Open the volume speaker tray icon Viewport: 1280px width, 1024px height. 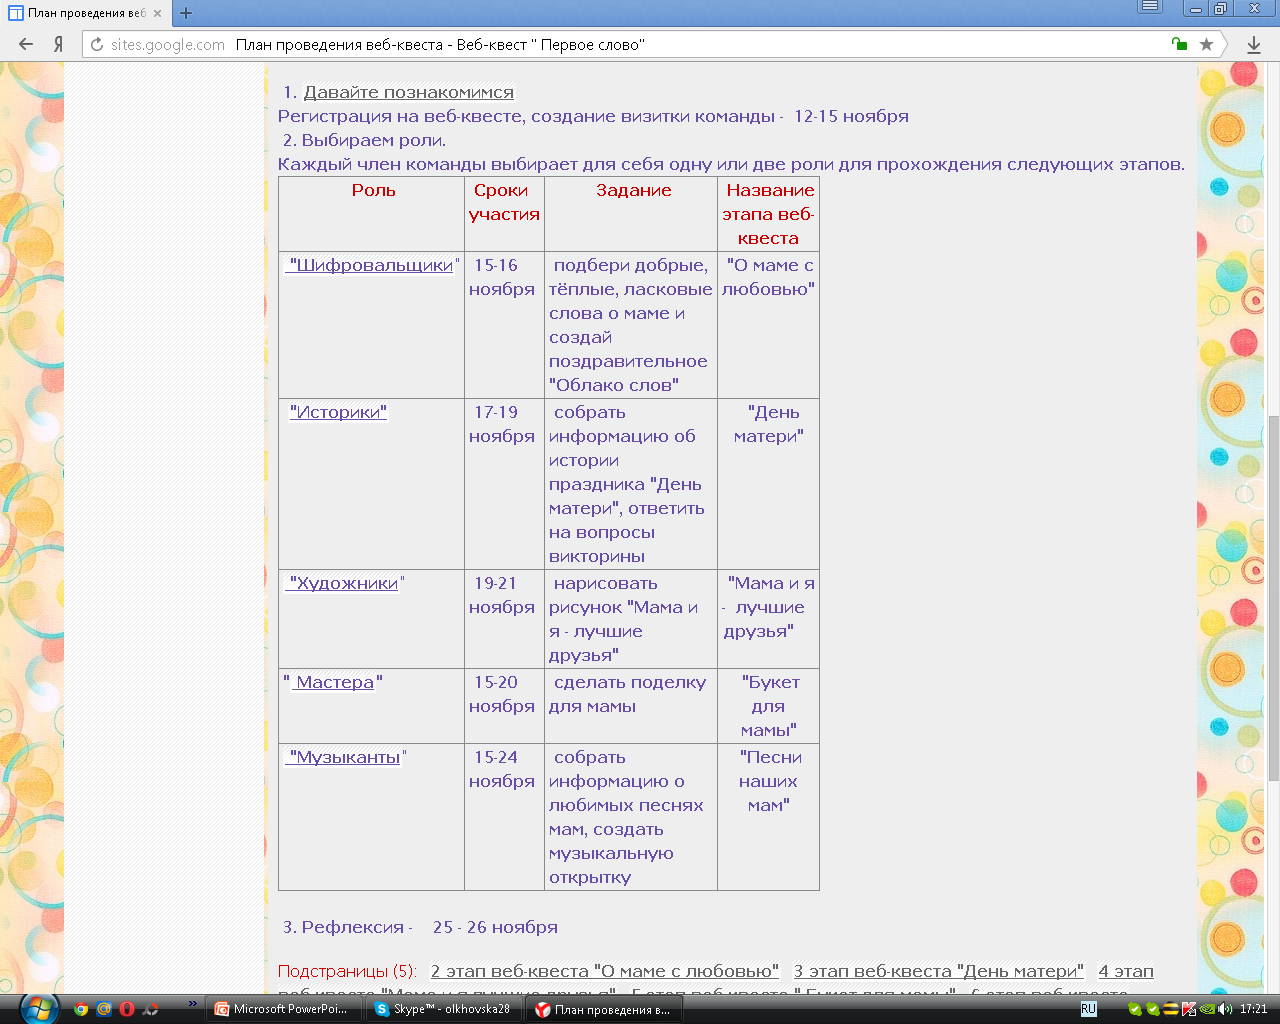(1225, 1009)
